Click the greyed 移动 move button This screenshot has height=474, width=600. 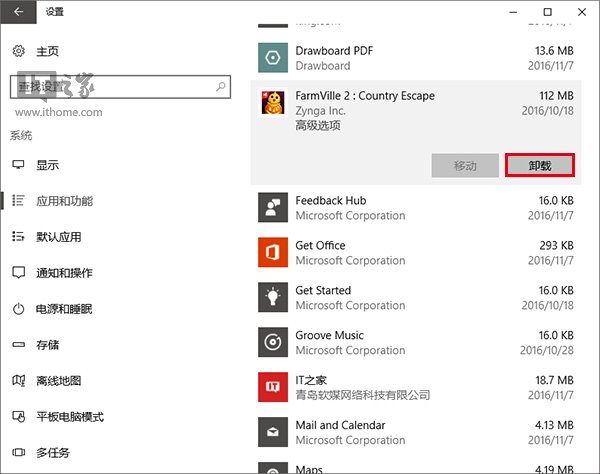pos(465,165)
